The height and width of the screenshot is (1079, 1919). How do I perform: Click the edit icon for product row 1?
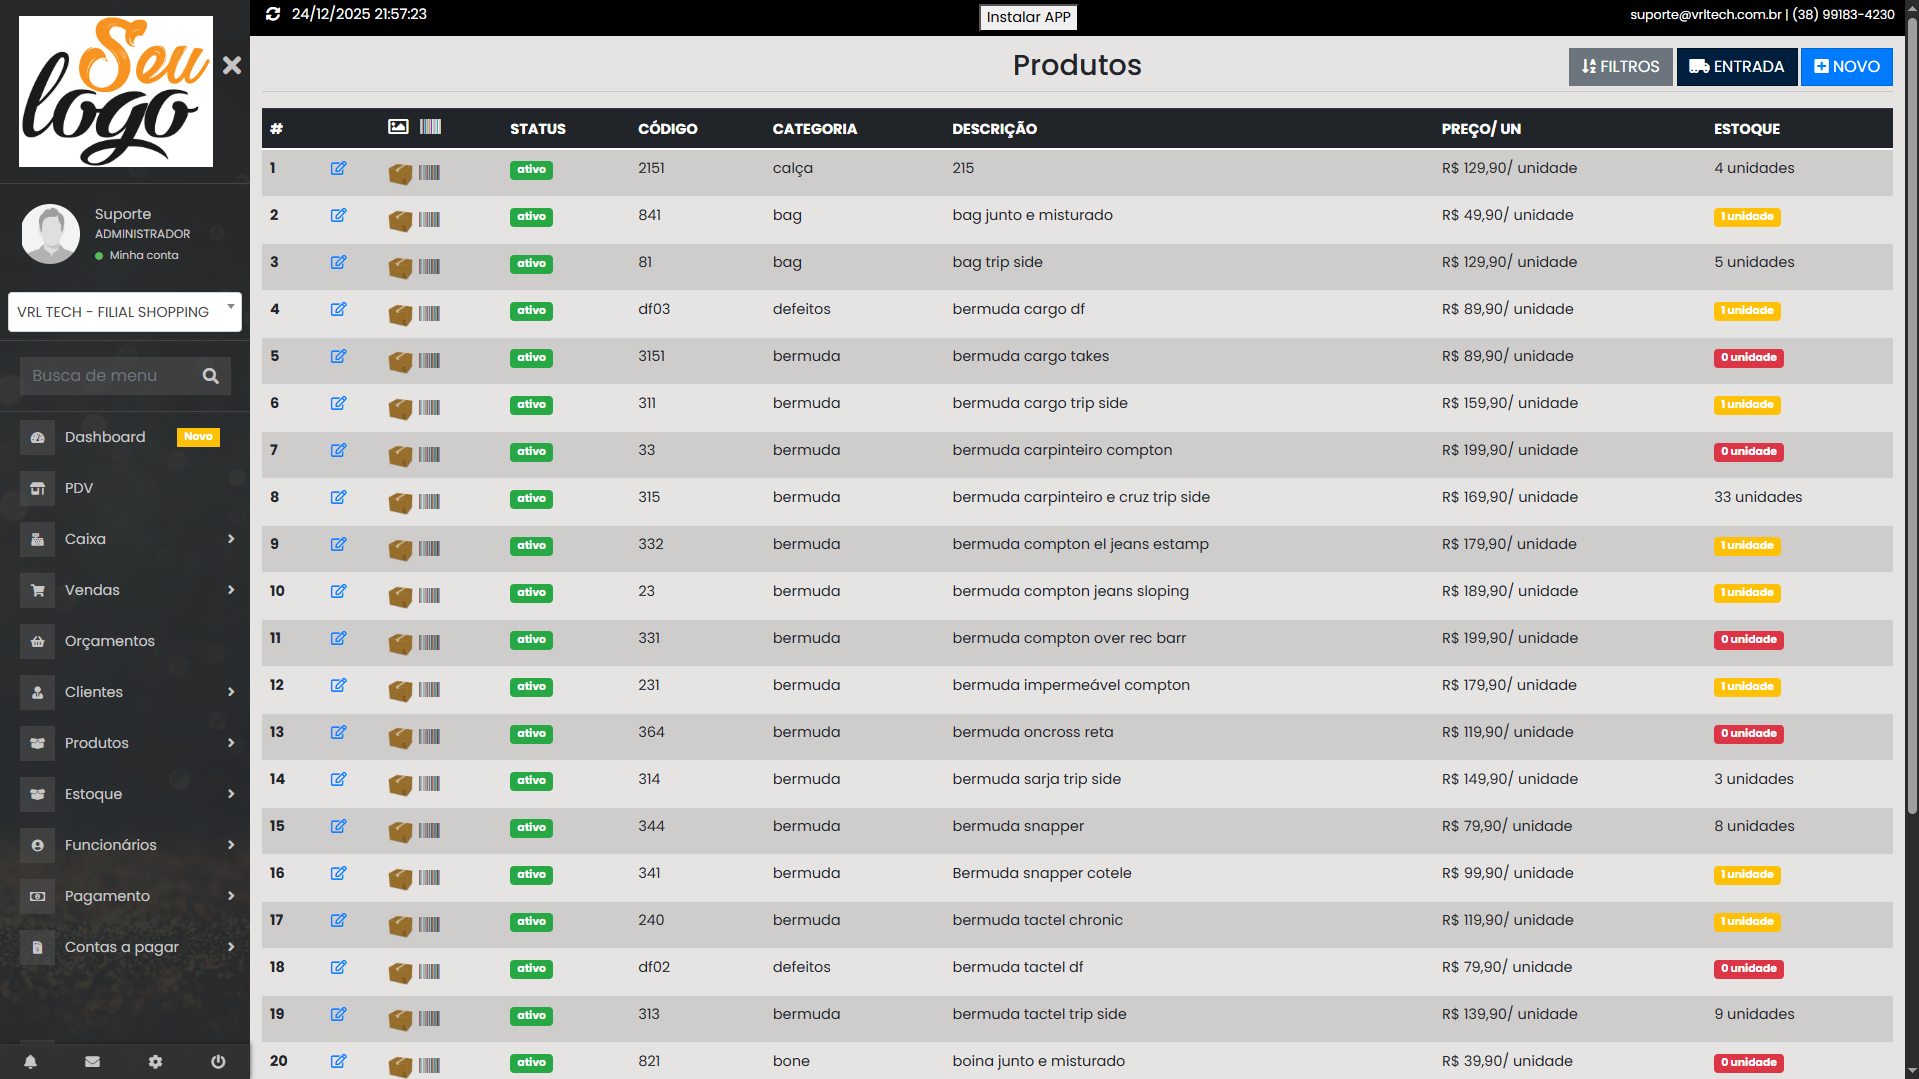[338, 168]
